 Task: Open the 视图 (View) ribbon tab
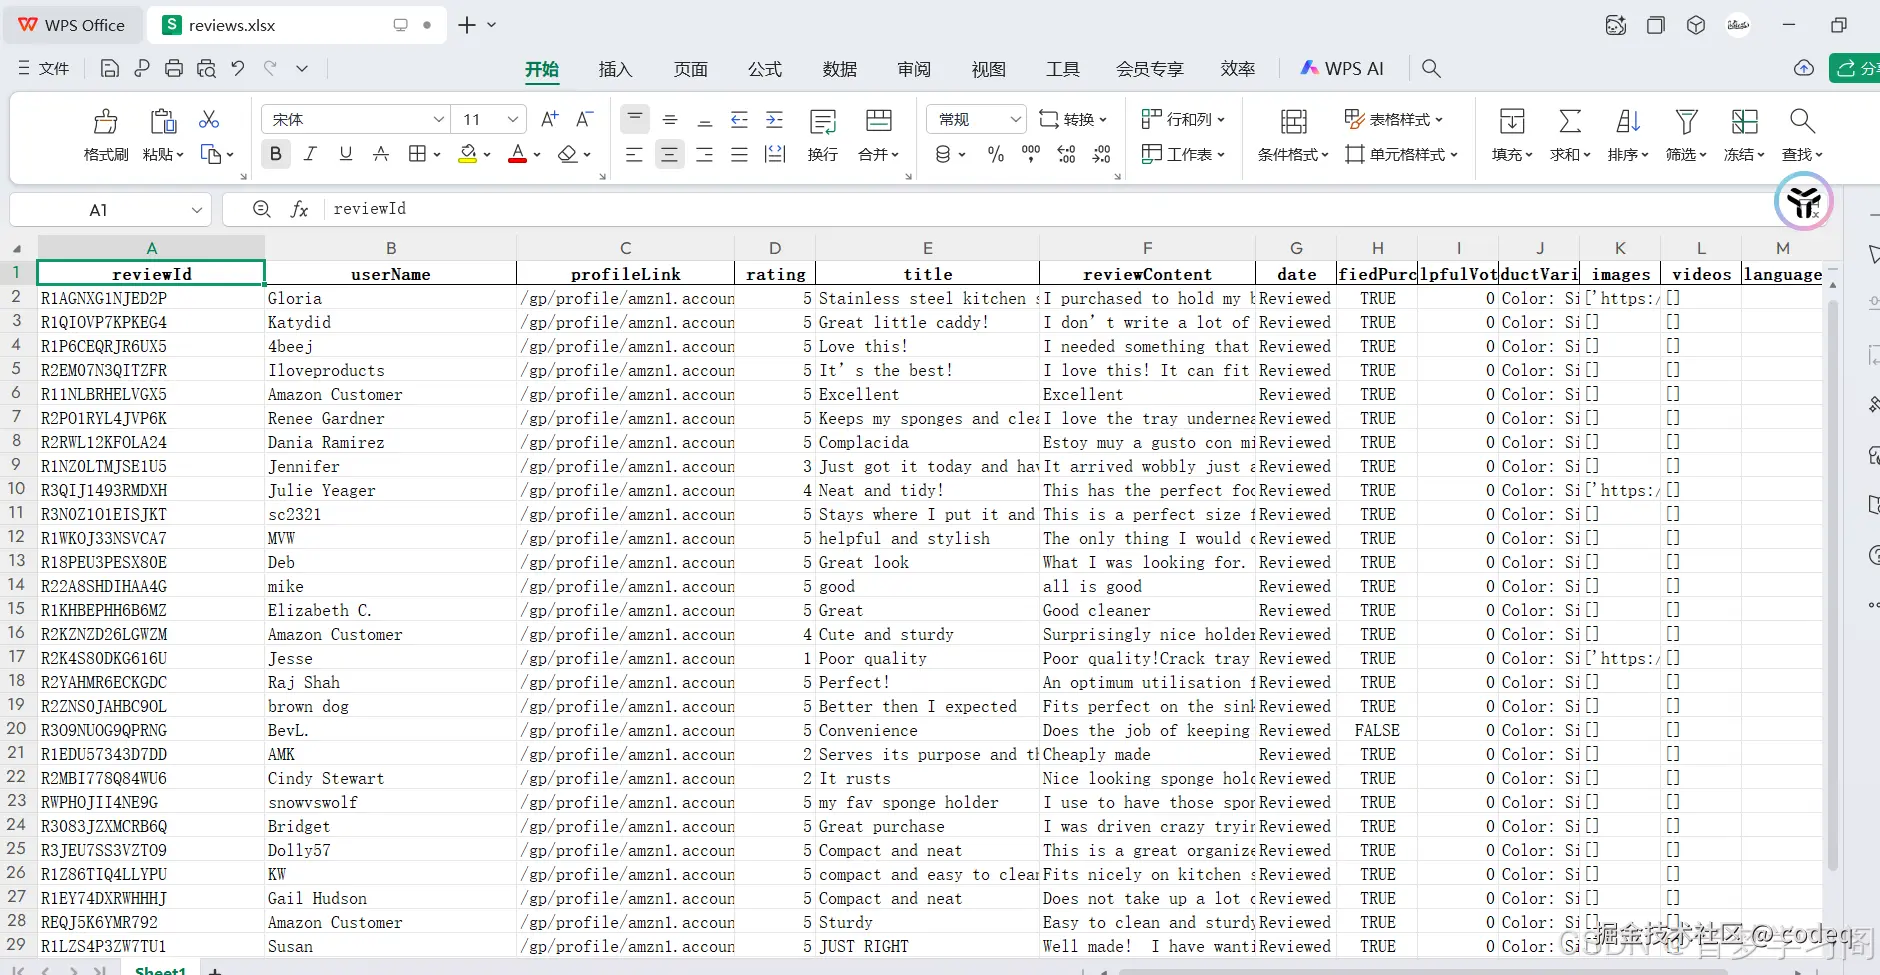989,69
